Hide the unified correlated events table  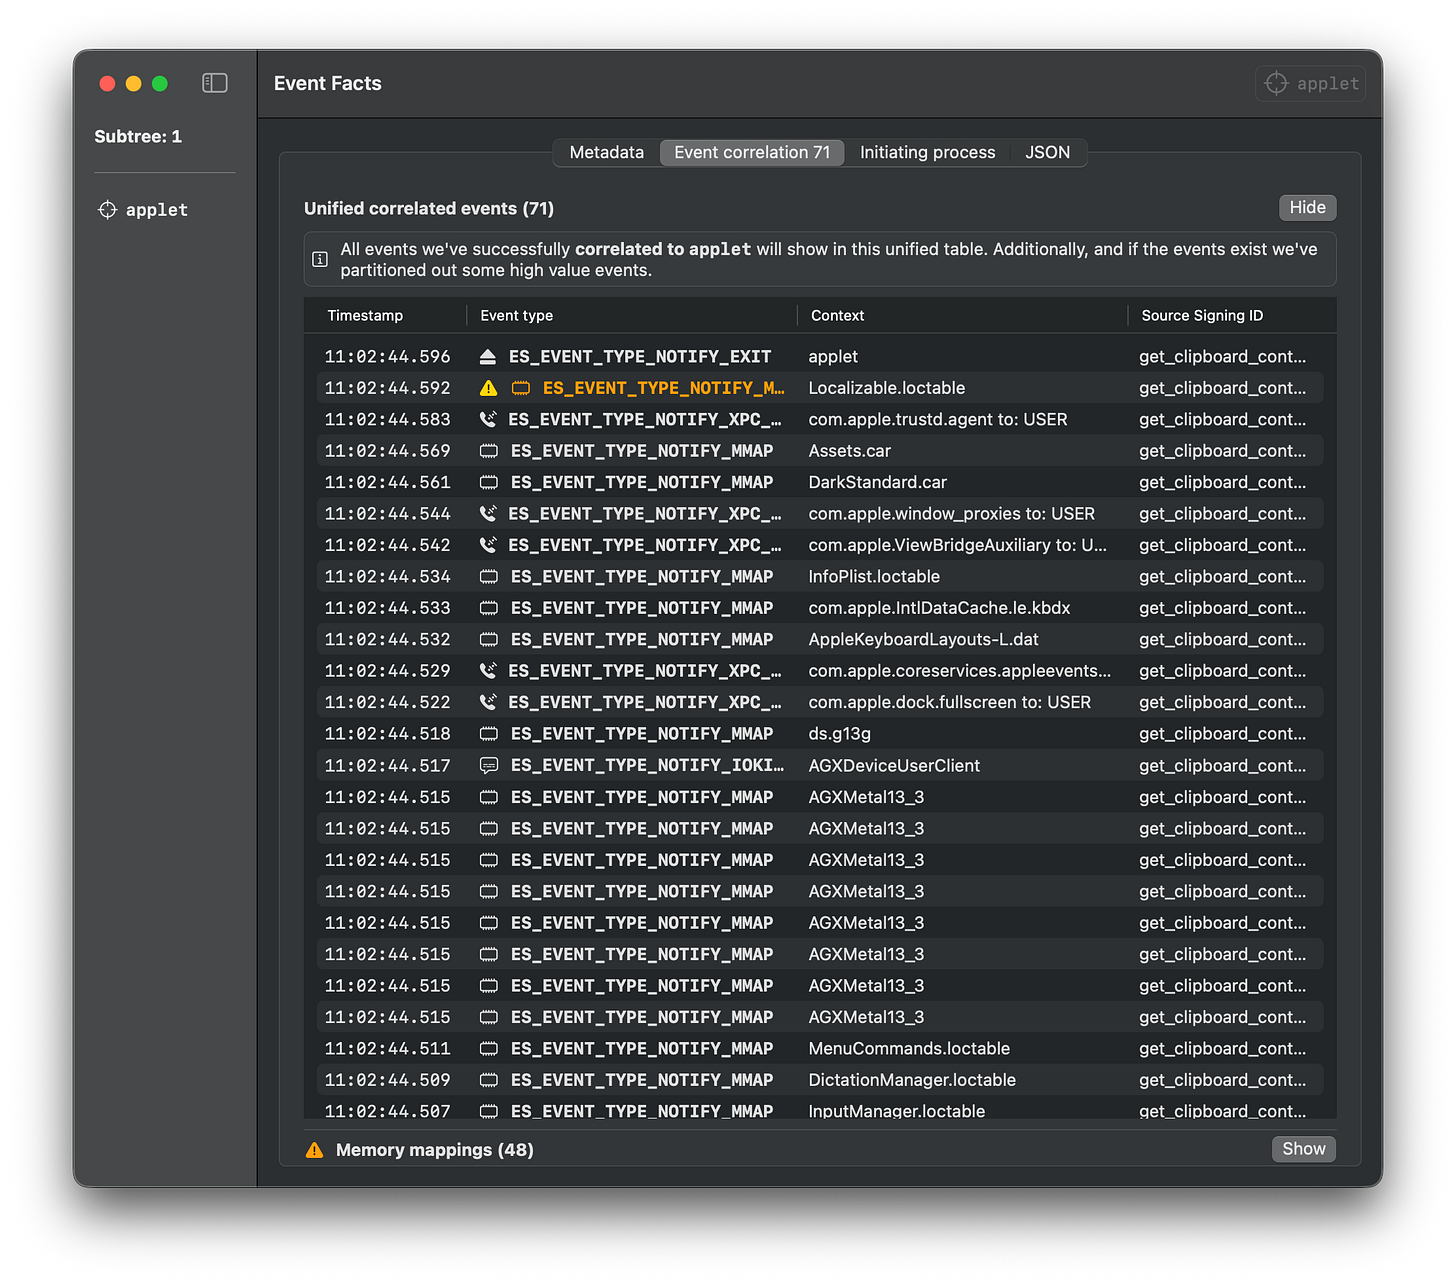click(1307, 208)
